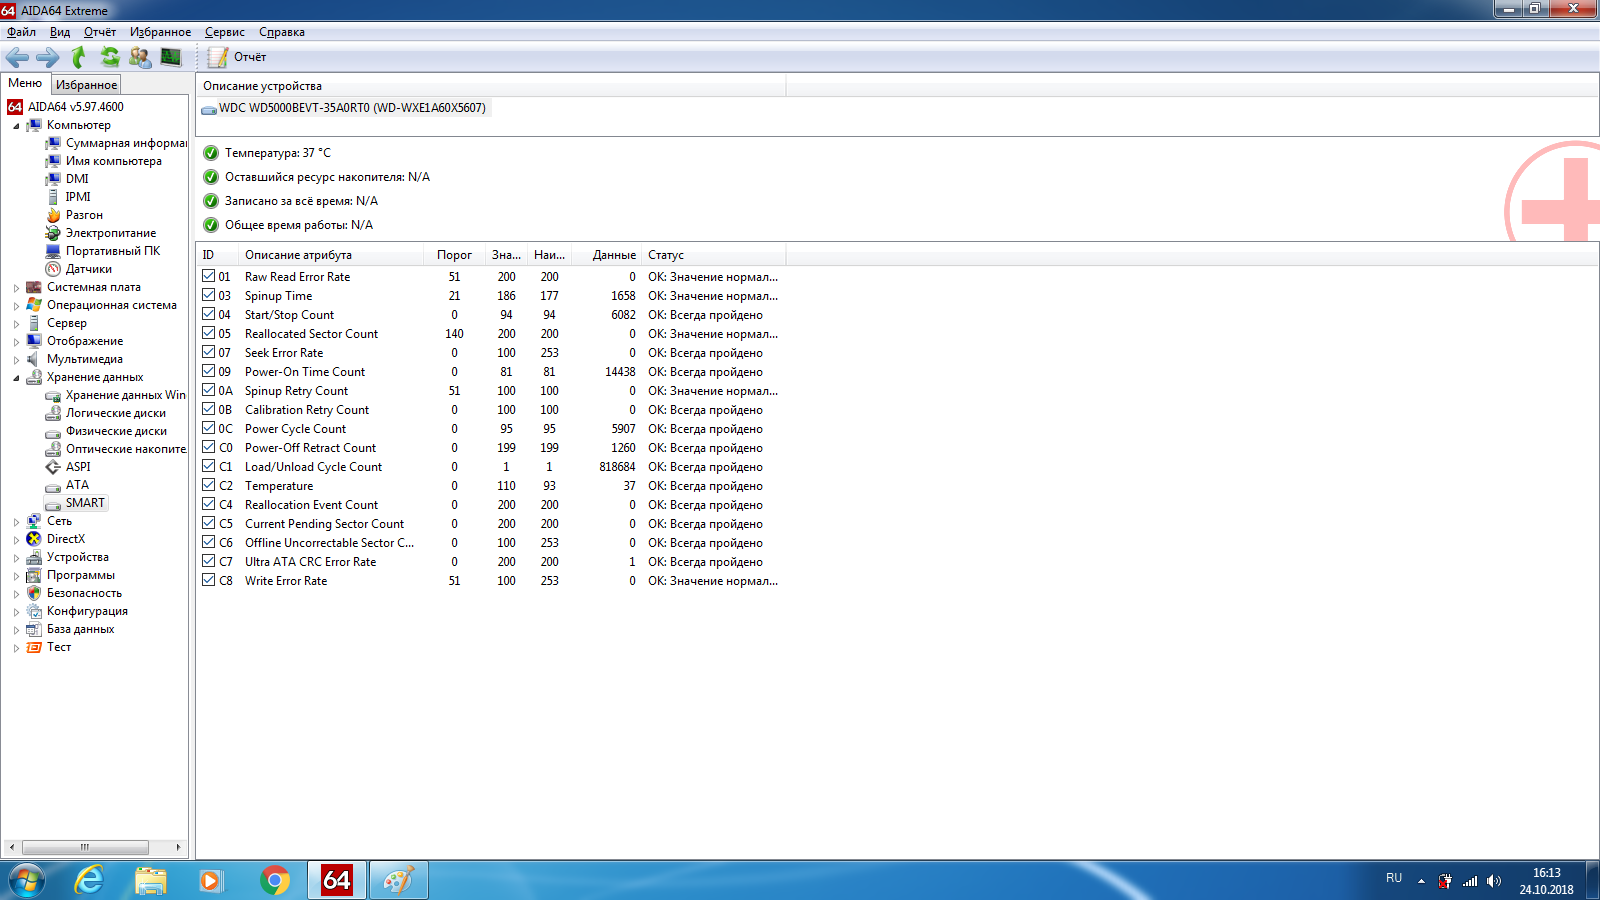
Task: Click the users/manage report icon in toolbar
Action: (x=140, y=58)
